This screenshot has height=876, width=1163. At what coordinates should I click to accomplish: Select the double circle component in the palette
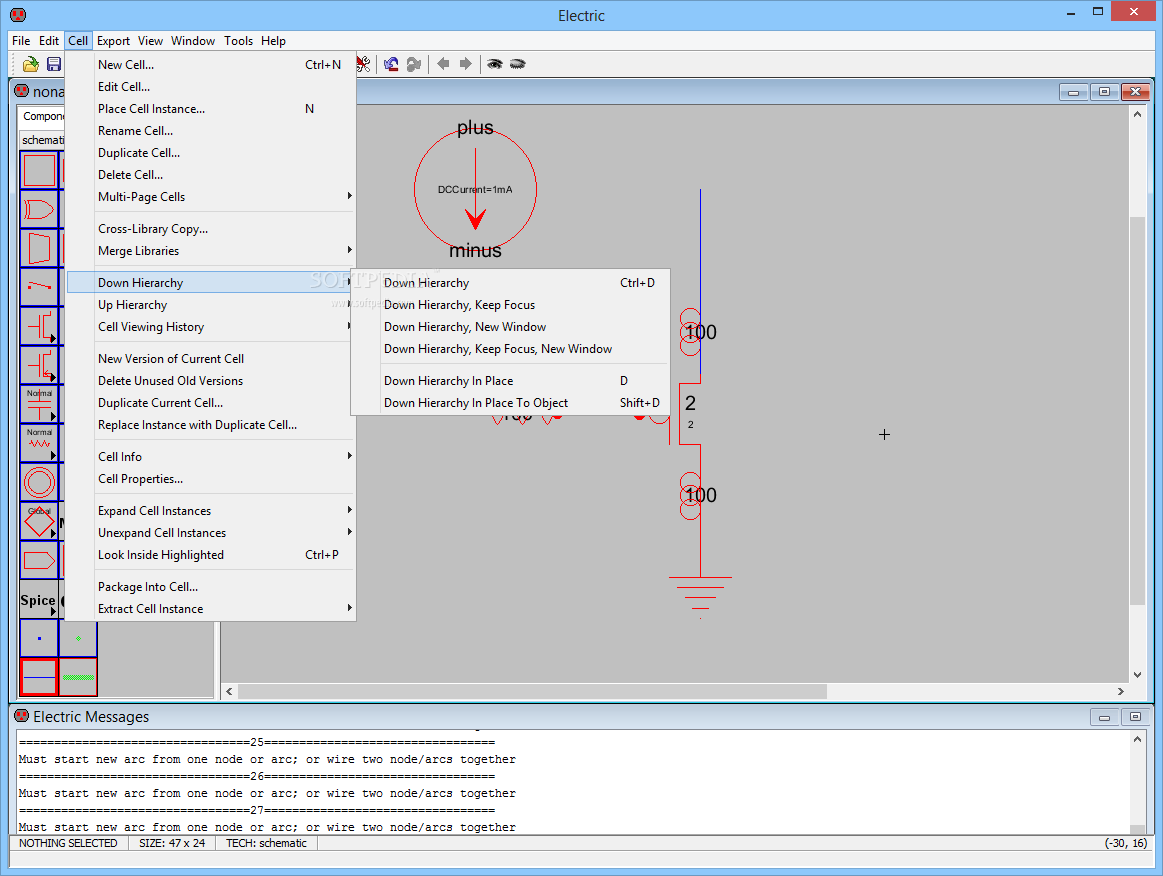pyautogui.click(x=39, y=482)
